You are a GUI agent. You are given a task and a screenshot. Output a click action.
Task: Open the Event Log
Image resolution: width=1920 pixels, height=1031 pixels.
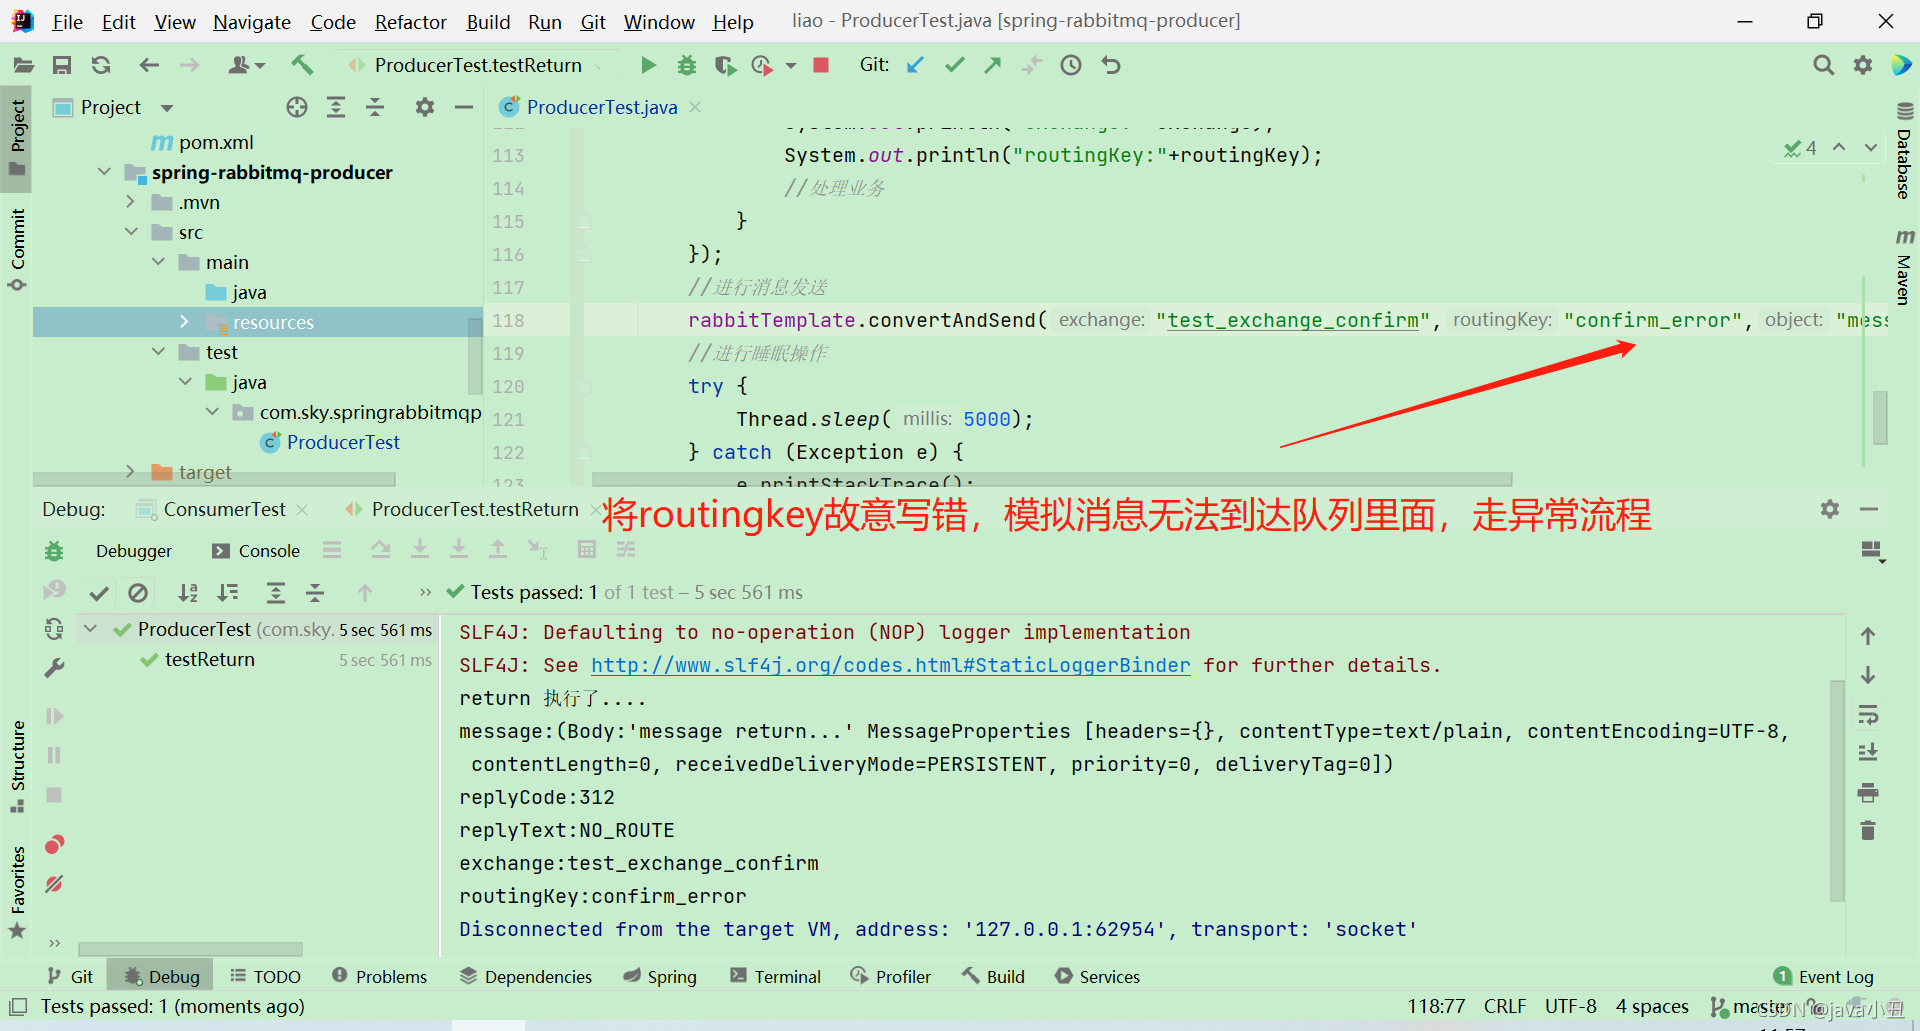click(x=1824, y=977)
